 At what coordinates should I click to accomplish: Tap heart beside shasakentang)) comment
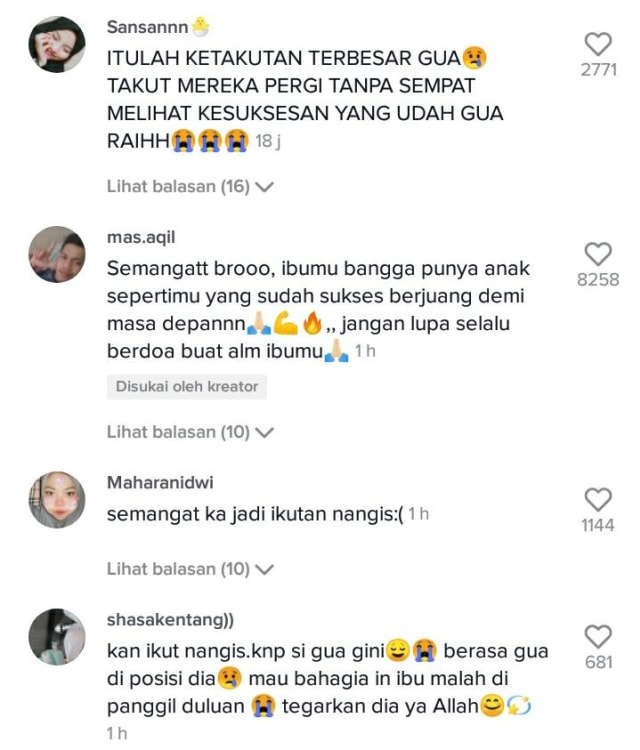[x=598, y=636]
